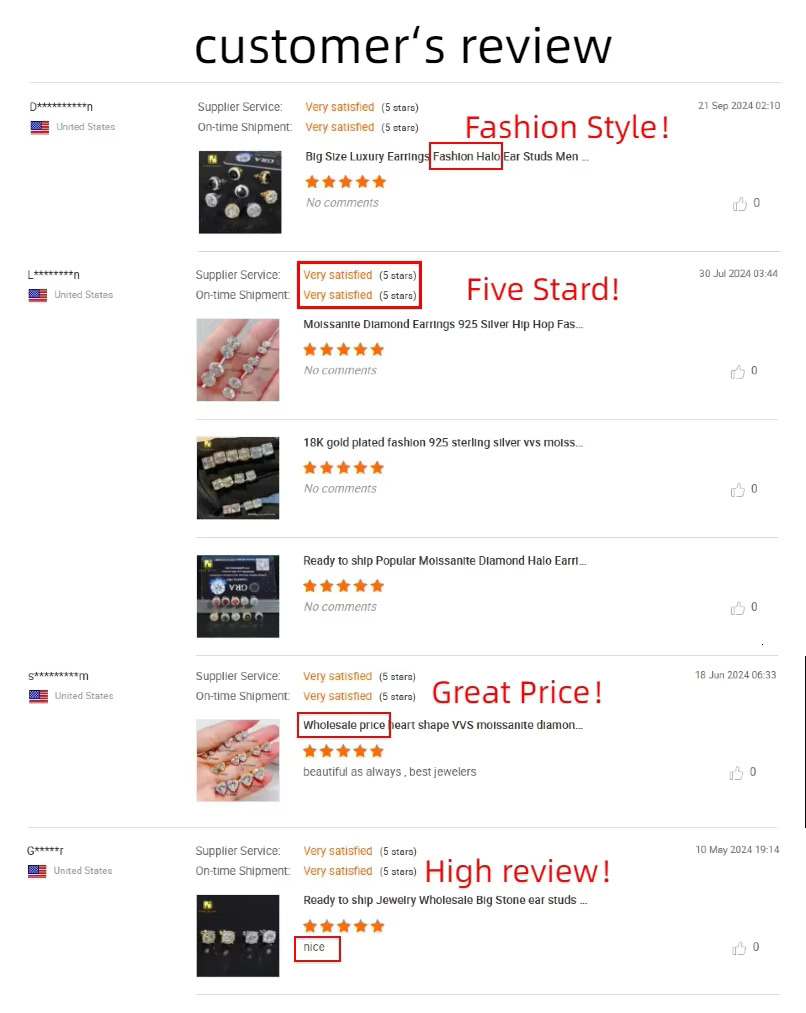Open Big Size Luxury Earrings product title link
This screenshot has height=1013, width=806.
pyautogui.click(x=447, y=156)
